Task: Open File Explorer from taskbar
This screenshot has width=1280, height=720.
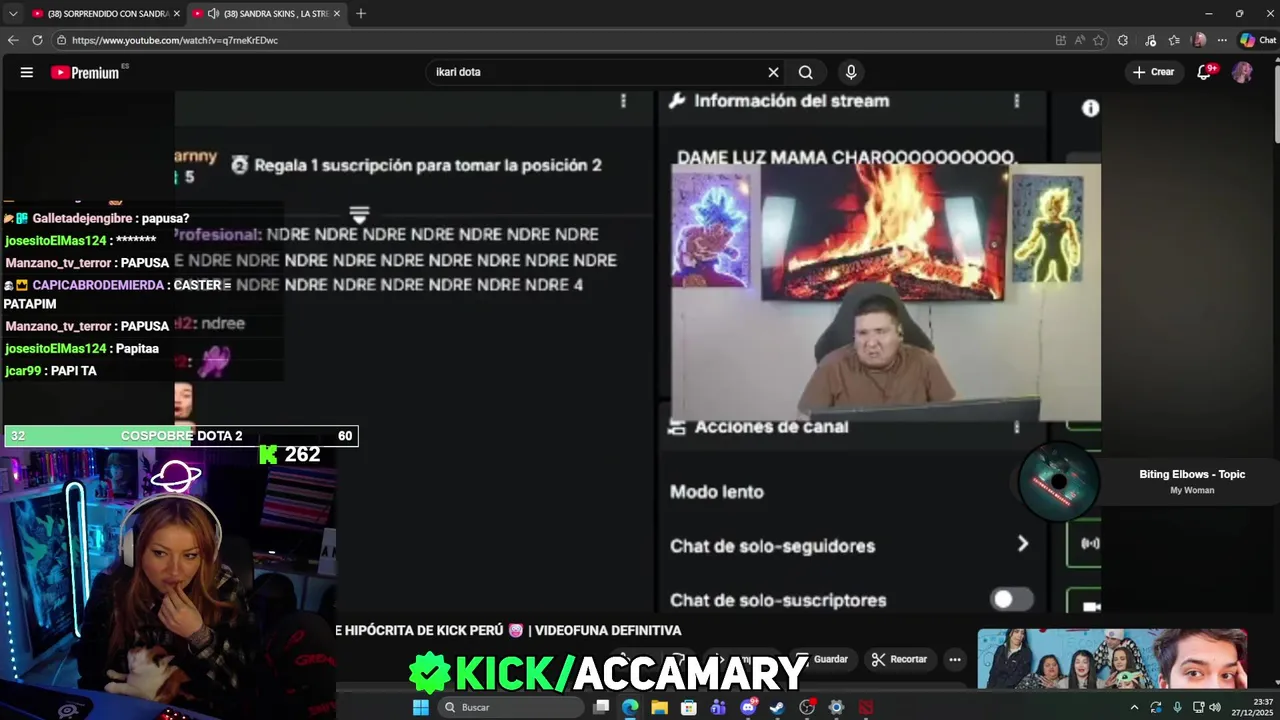Action: click(x=659, y=707)
